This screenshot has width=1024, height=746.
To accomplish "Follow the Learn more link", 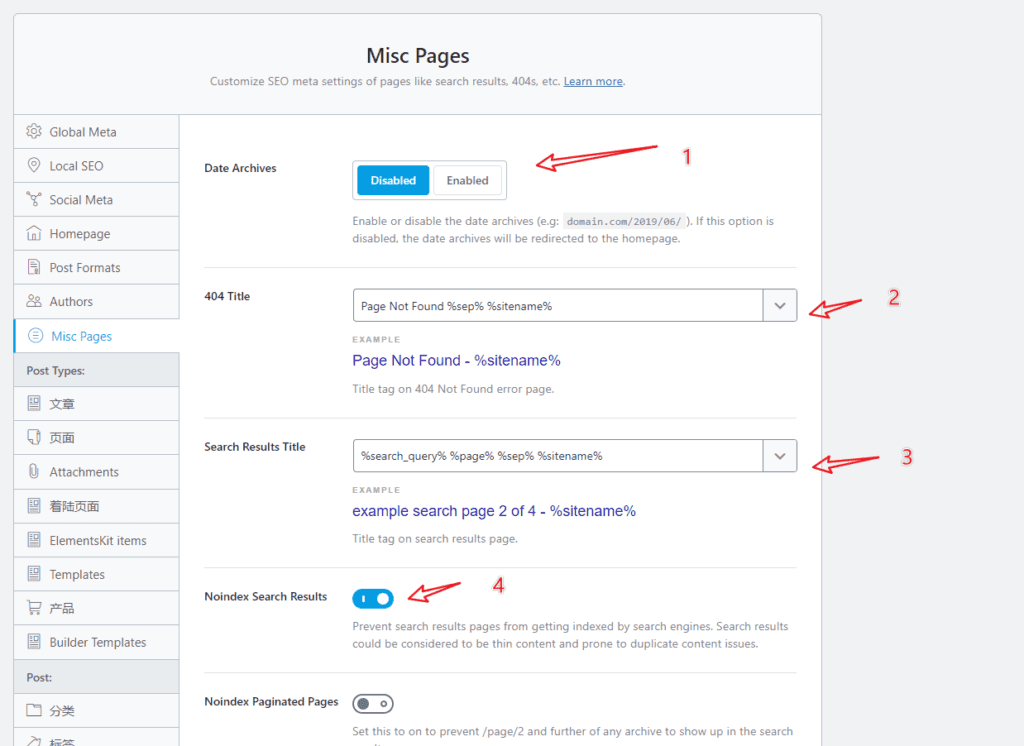I will [x=593, y=81].
